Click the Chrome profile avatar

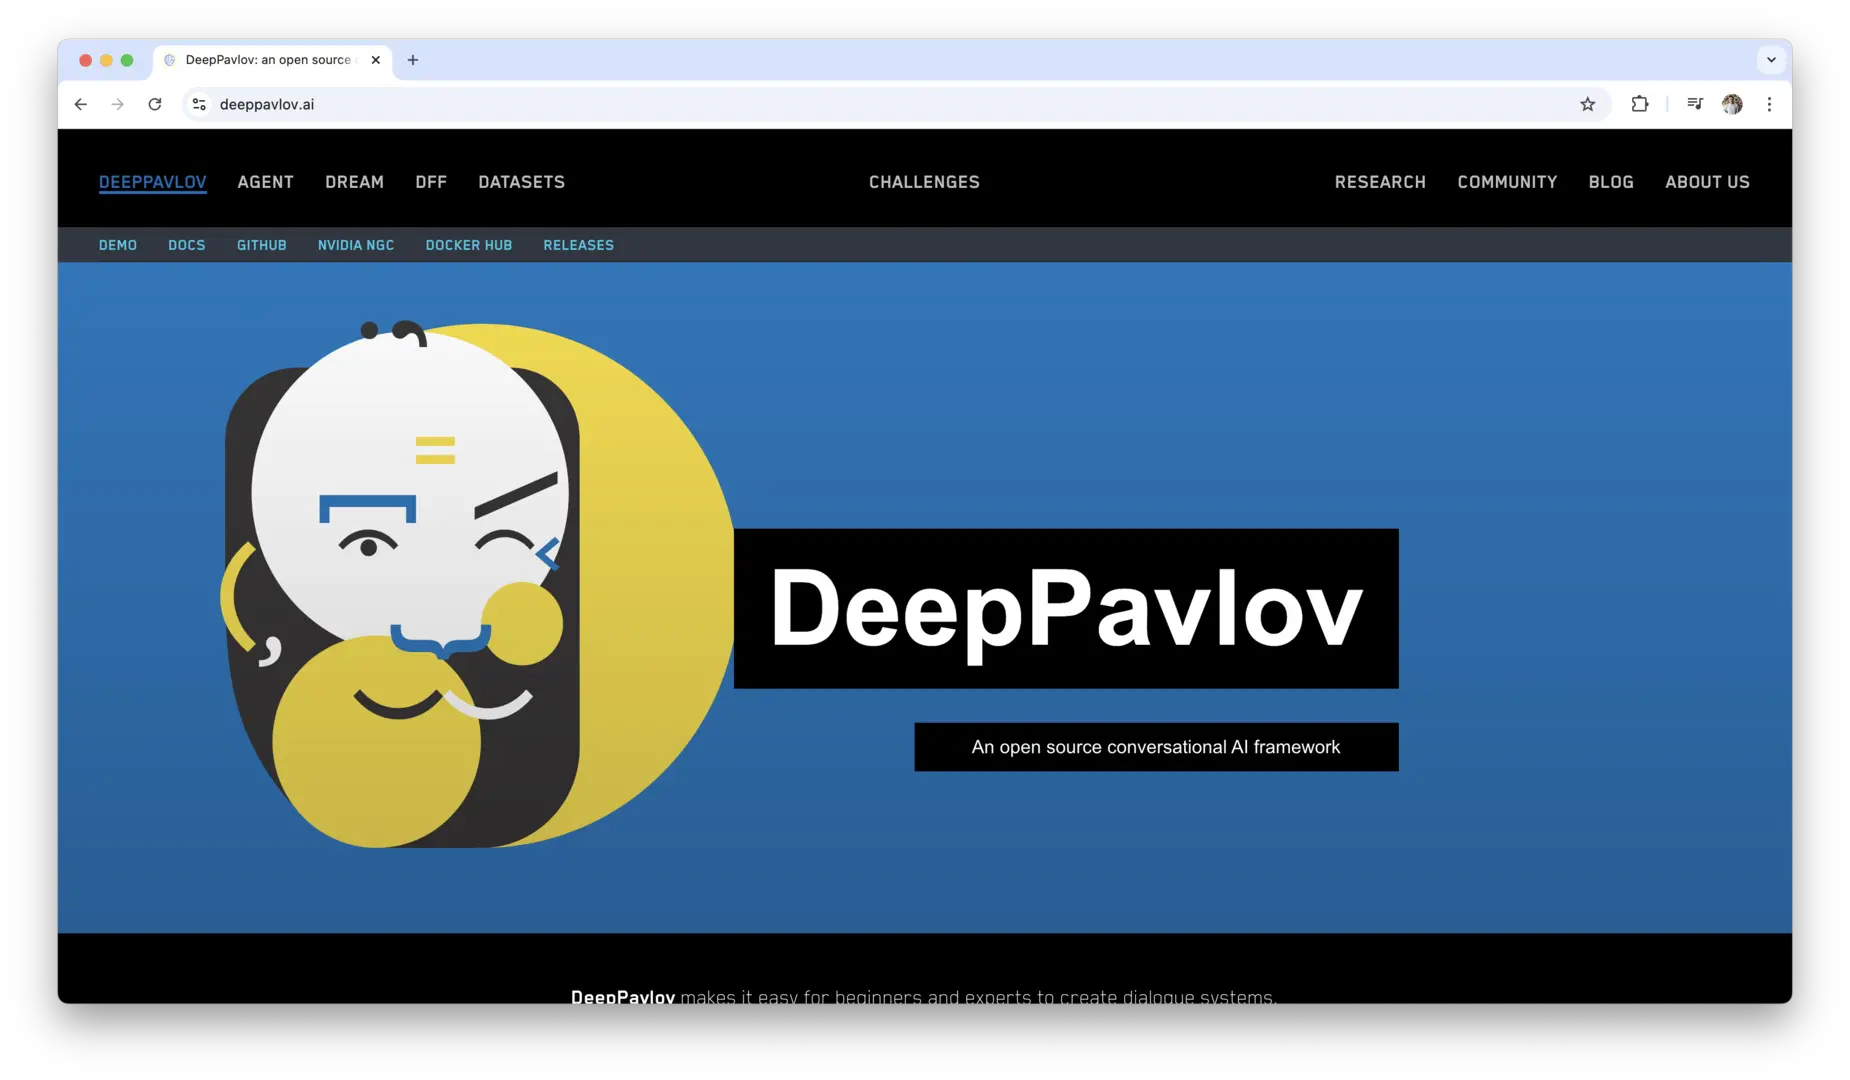[x=1733, y=104]
